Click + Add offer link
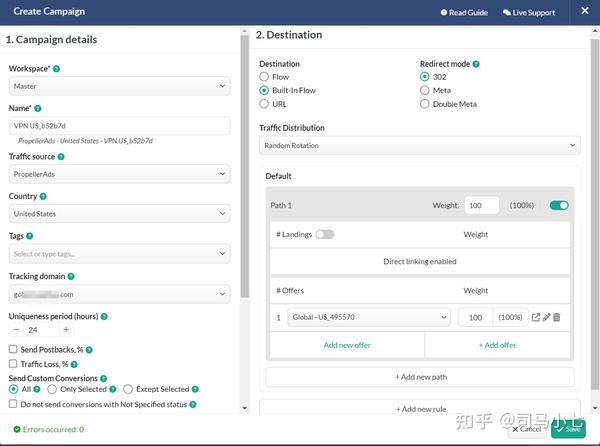 point(497,345)
